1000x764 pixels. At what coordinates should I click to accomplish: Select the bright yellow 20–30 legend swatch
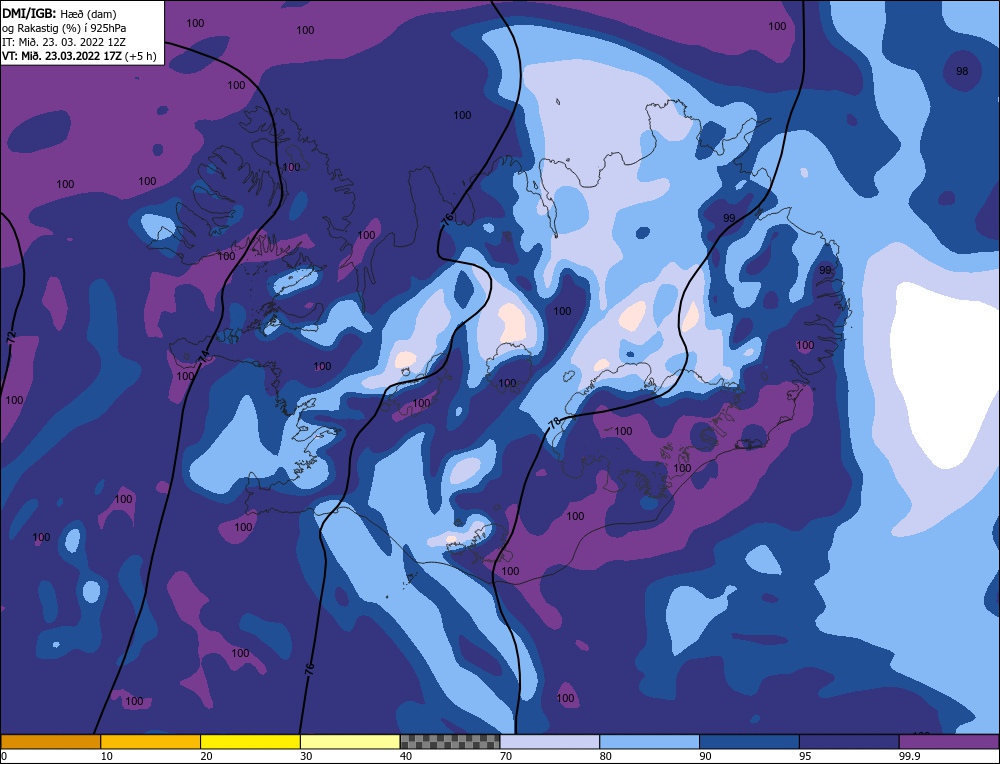250,742
